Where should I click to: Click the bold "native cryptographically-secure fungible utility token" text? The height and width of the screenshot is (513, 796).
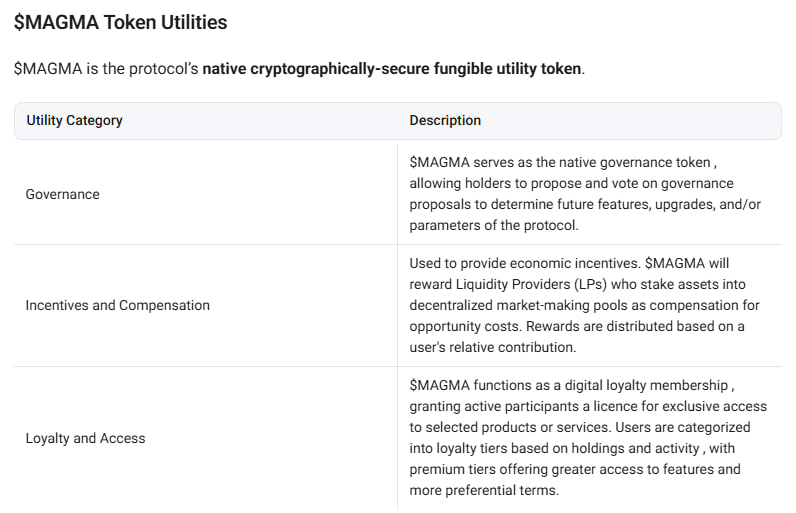(x=391, y=69)
